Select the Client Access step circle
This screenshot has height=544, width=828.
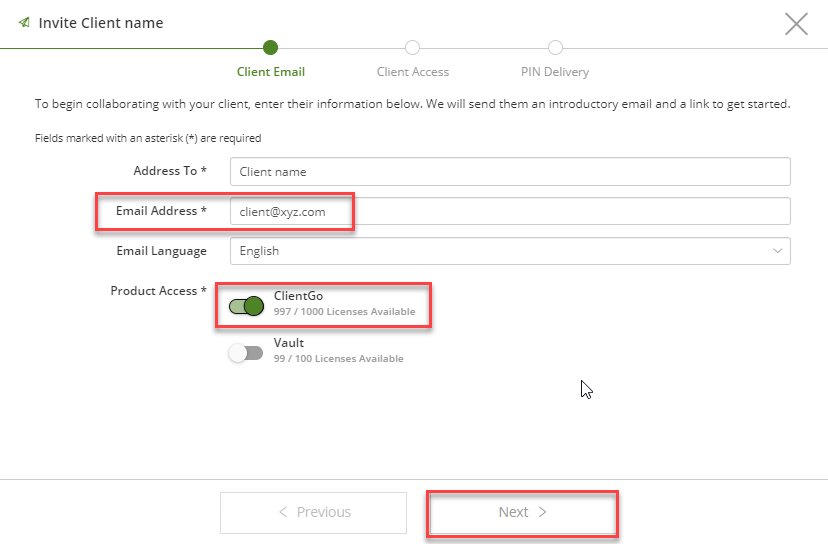pos(412,48)
